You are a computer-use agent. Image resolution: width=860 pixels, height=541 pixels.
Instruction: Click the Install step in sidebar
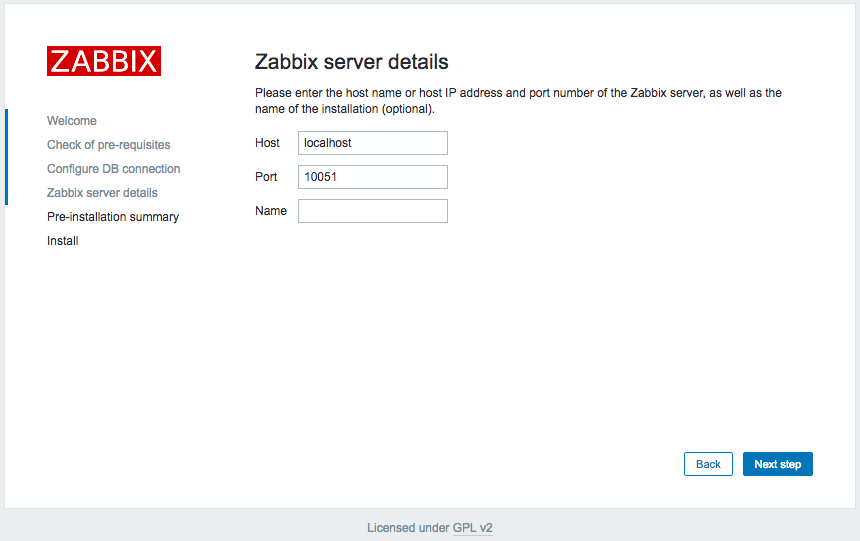pyautogui.click(x=63, y=241)
